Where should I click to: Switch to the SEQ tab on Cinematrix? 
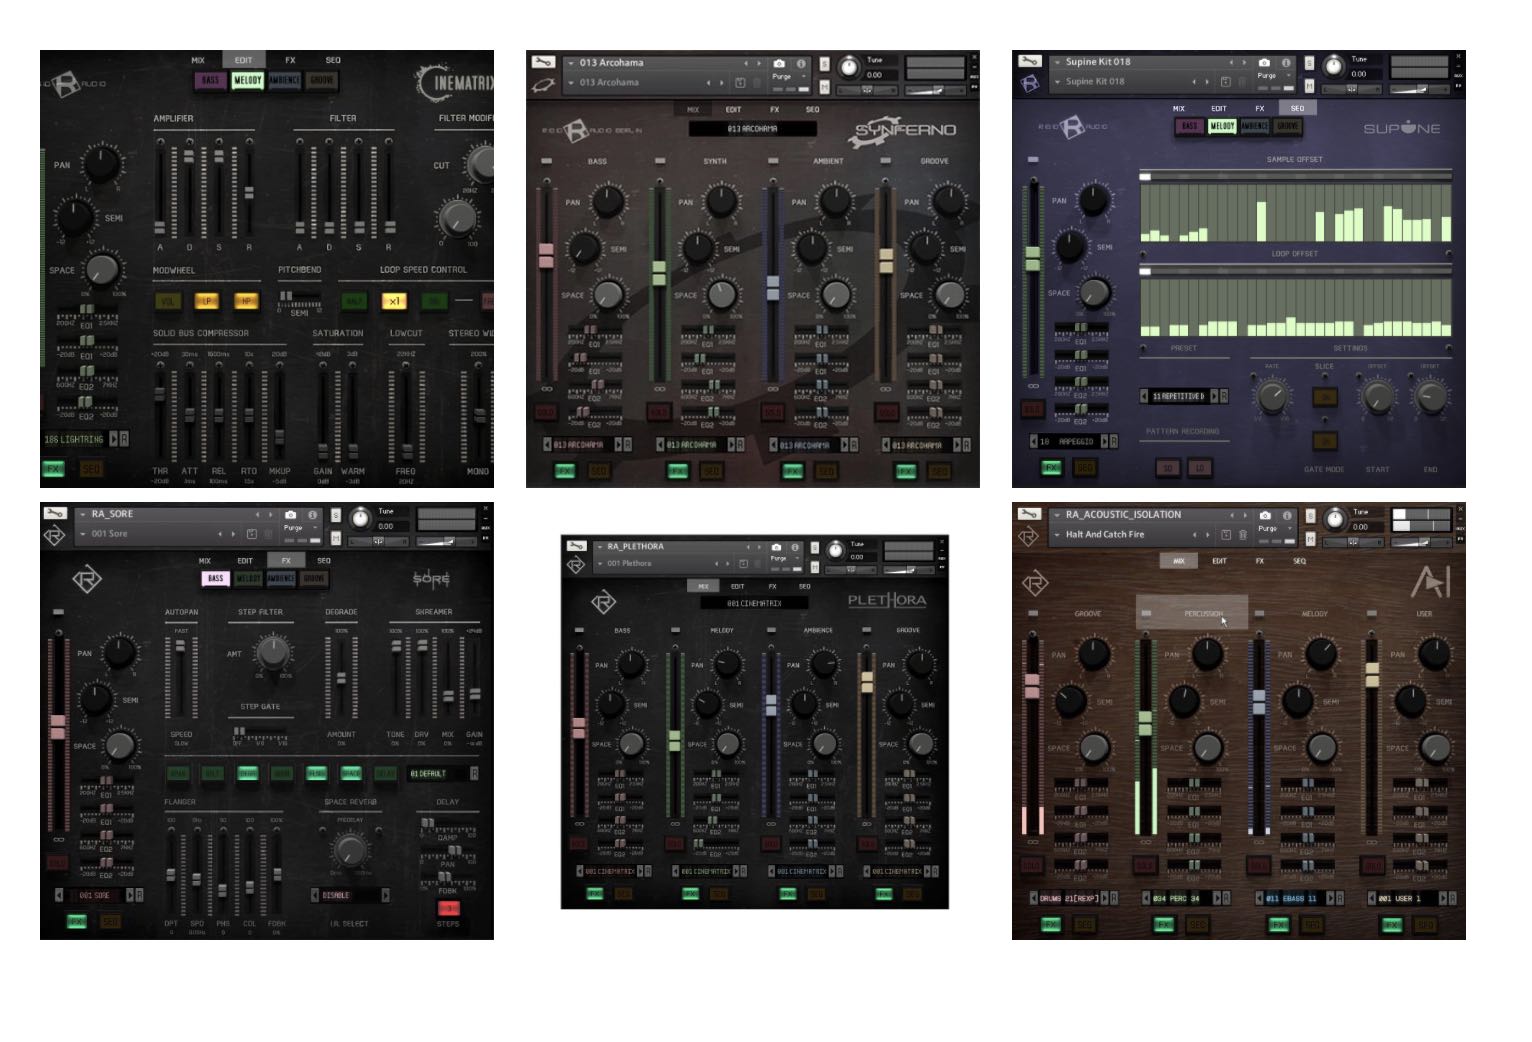(x=331, y=60)
